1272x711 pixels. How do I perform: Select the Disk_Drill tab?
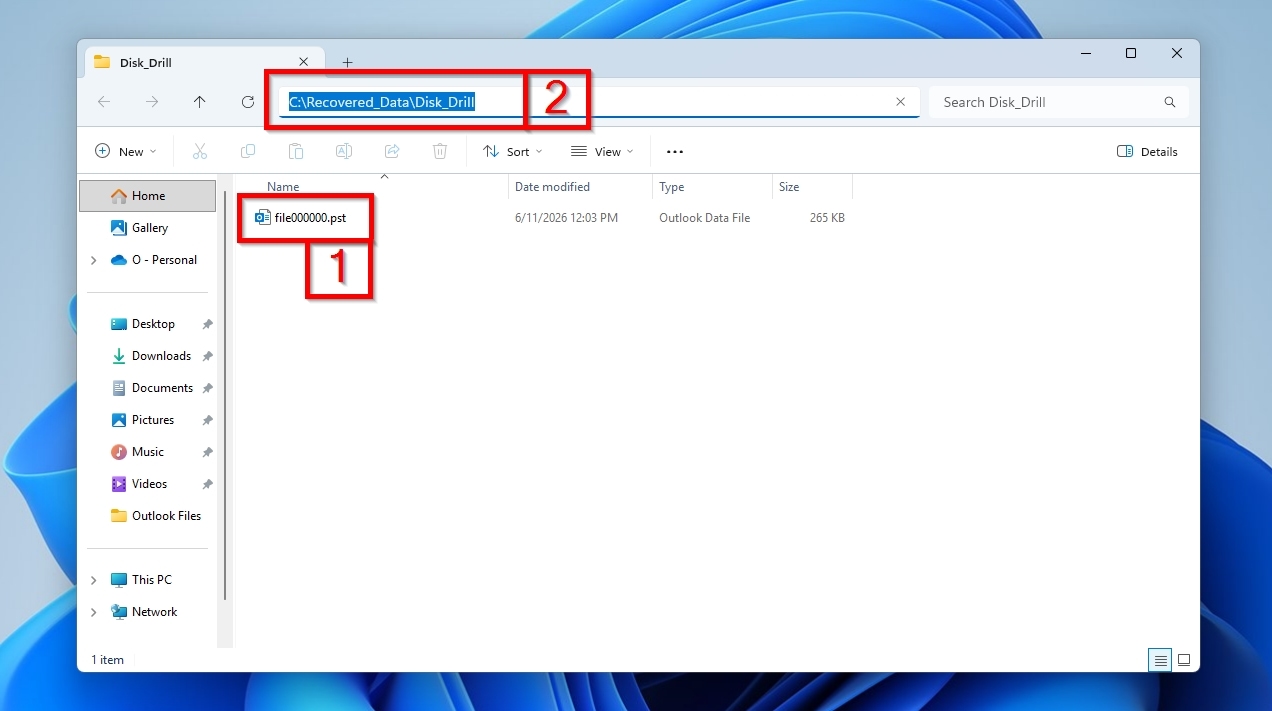[202, 62]
